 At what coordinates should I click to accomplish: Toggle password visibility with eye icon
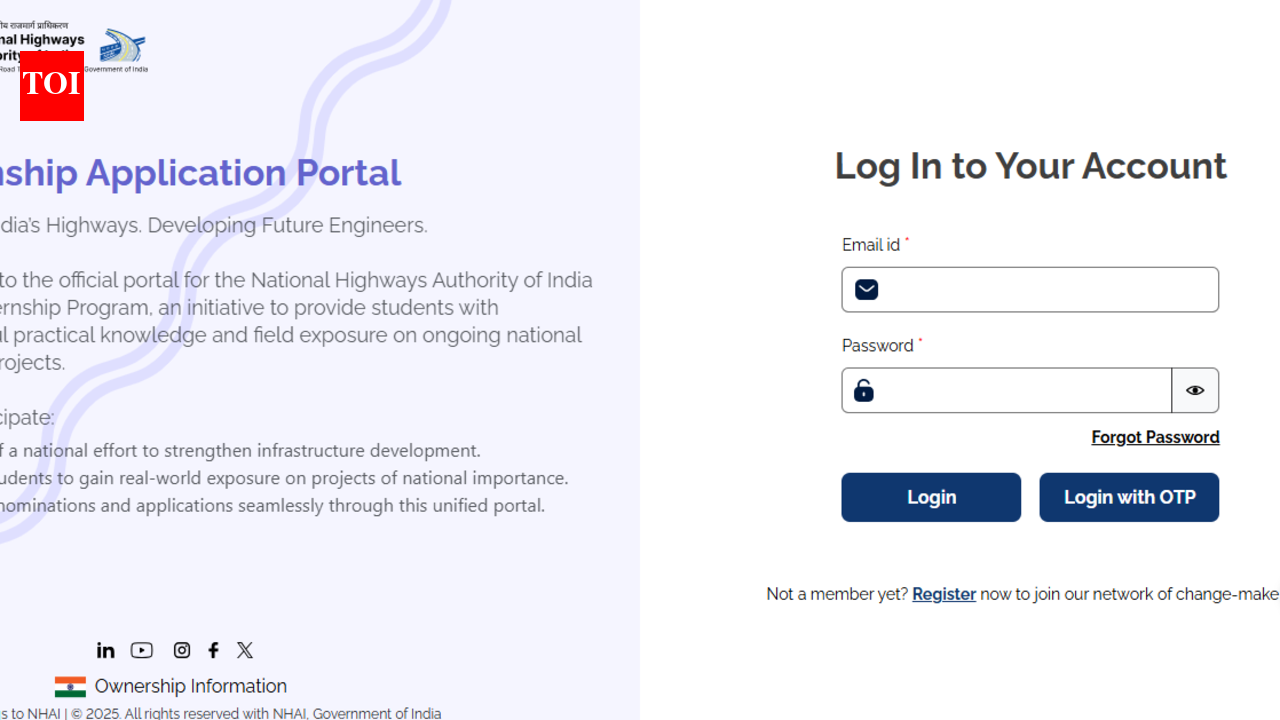[x=1195, y=390]
